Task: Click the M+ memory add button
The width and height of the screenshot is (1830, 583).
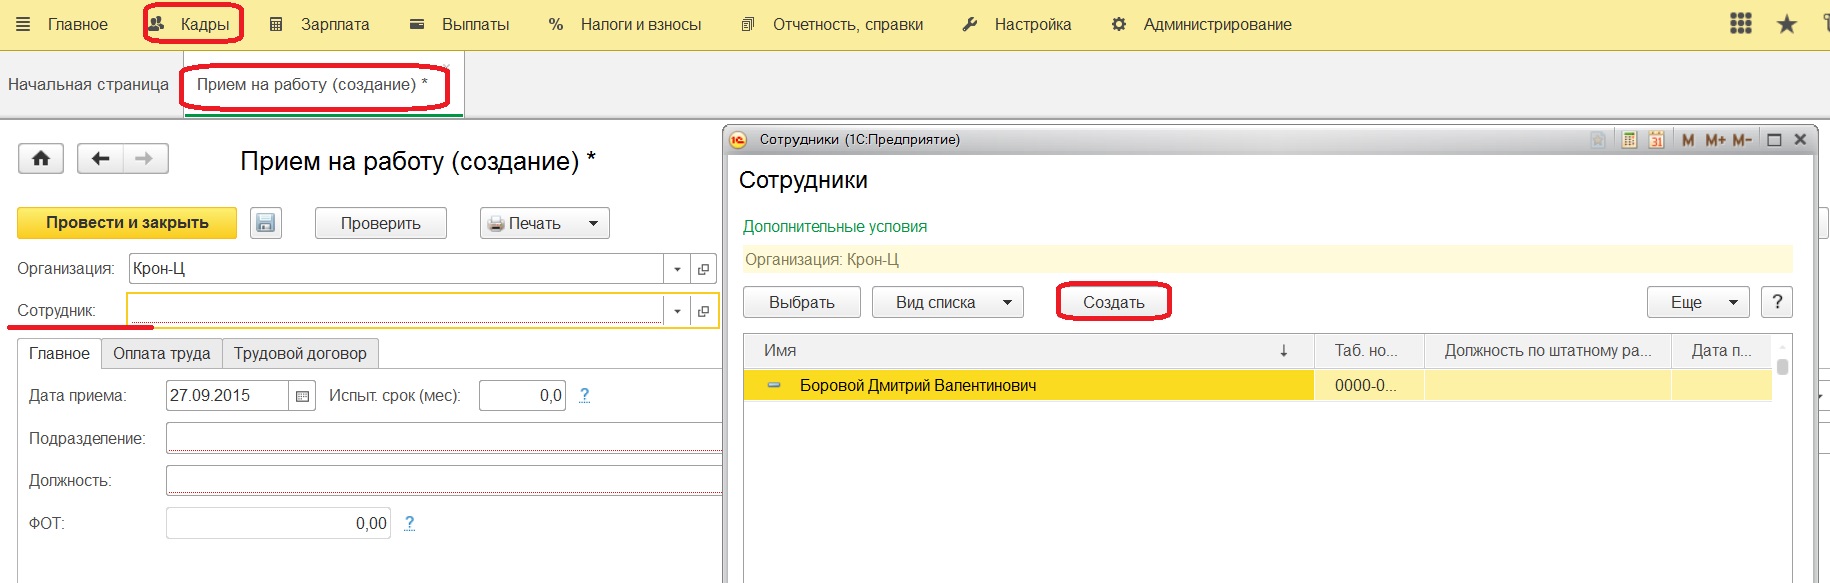Action: tap(1715, 140)
